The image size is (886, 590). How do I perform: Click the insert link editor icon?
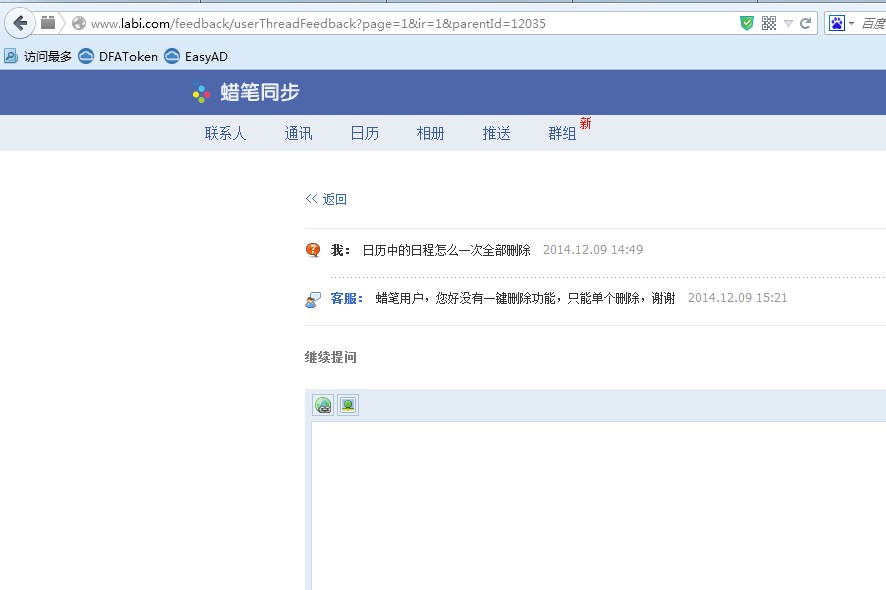(x=323, y=405)
